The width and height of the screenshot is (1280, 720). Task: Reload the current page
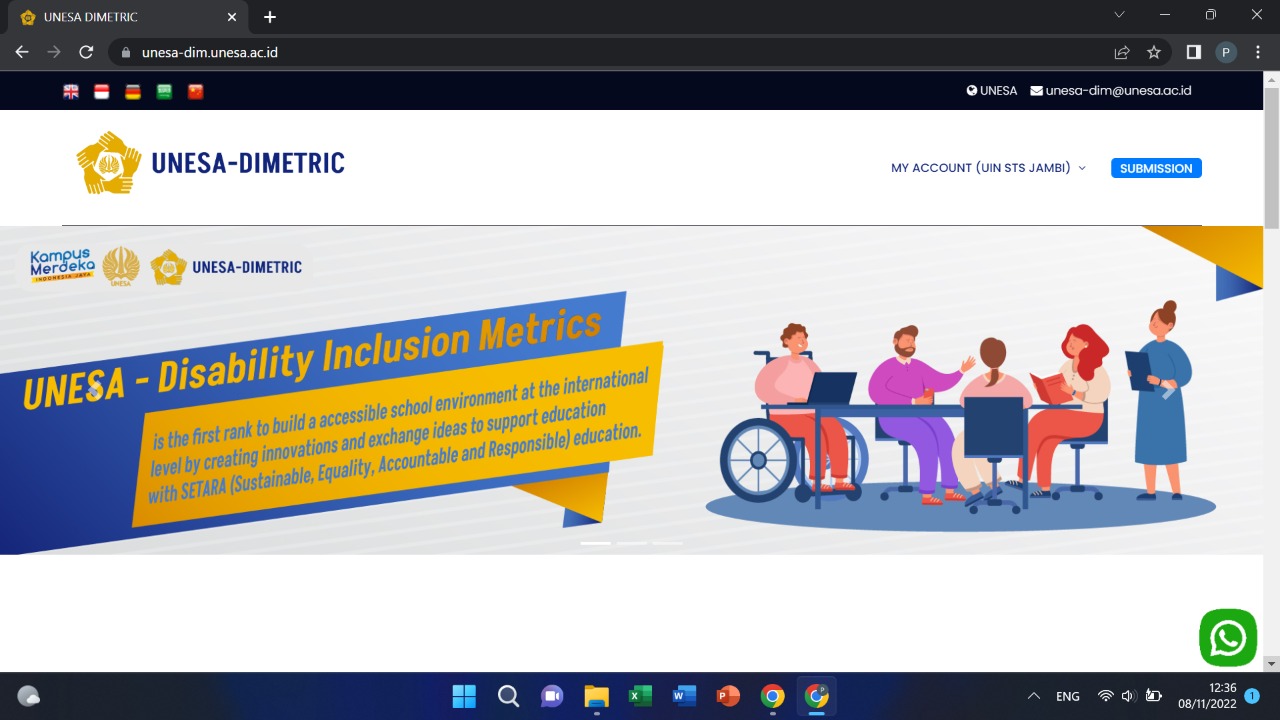[x=86, y=52]
